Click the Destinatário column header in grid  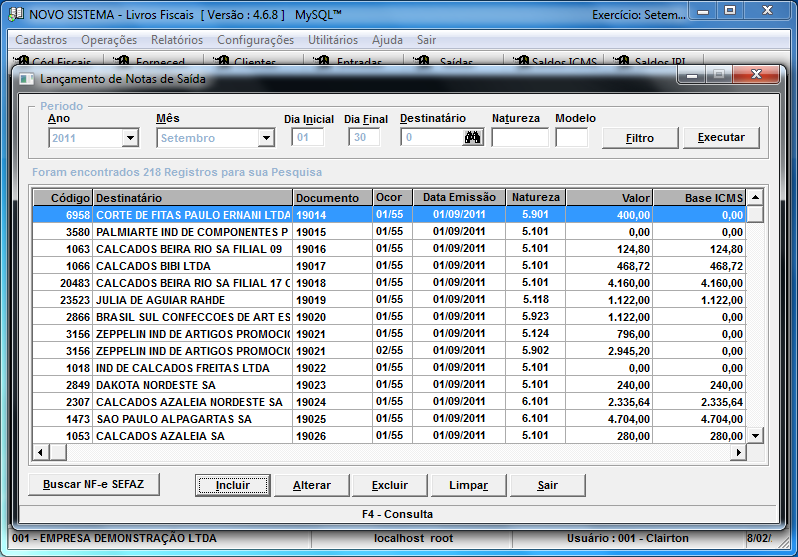[x=192, y=198]
